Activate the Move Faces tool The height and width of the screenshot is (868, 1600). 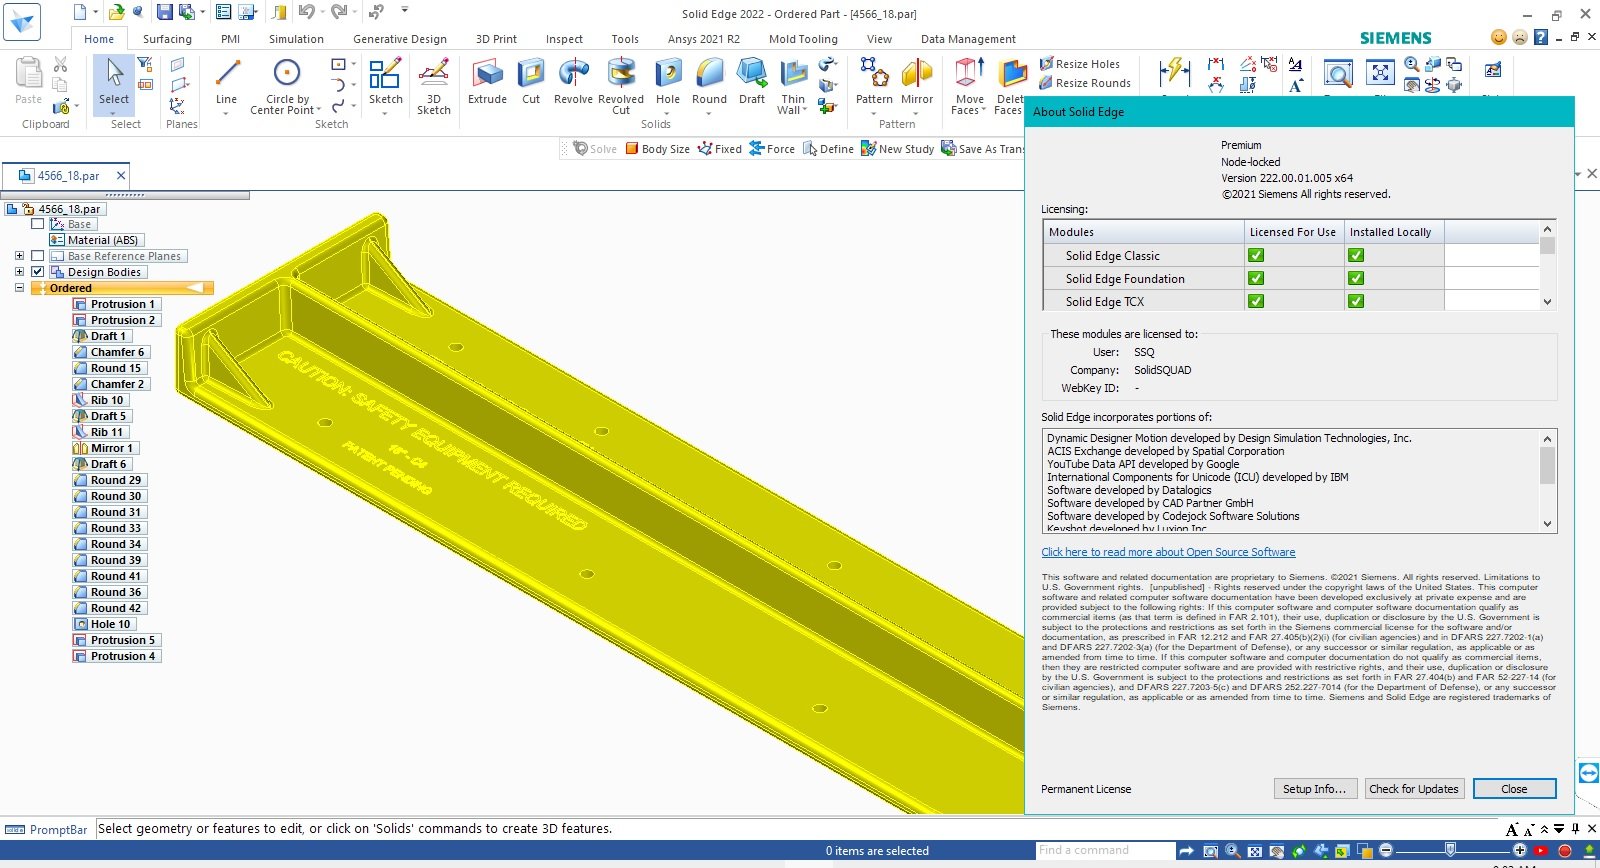[969, 86]
